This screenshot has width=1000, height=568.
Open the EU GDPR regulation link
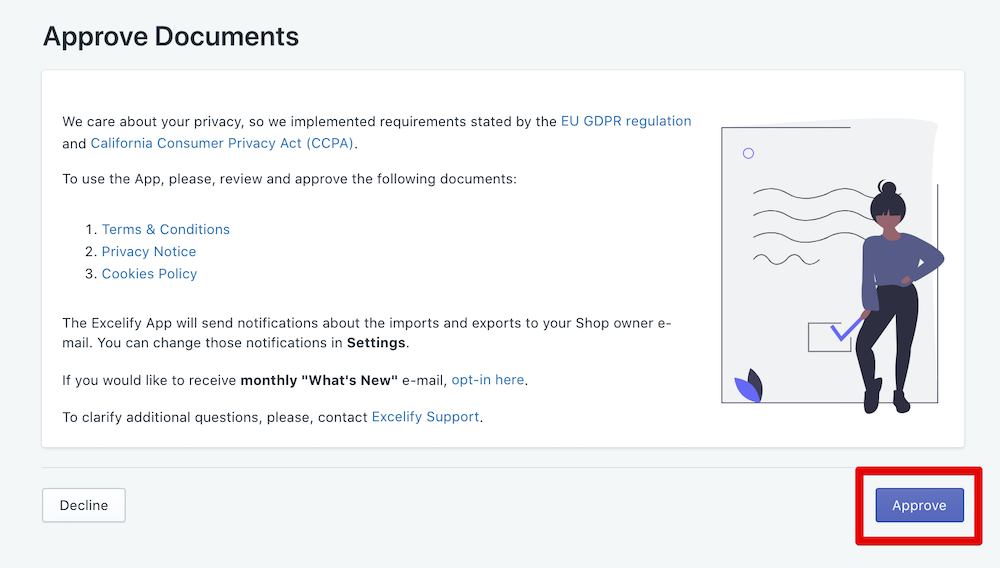(626, 121)
